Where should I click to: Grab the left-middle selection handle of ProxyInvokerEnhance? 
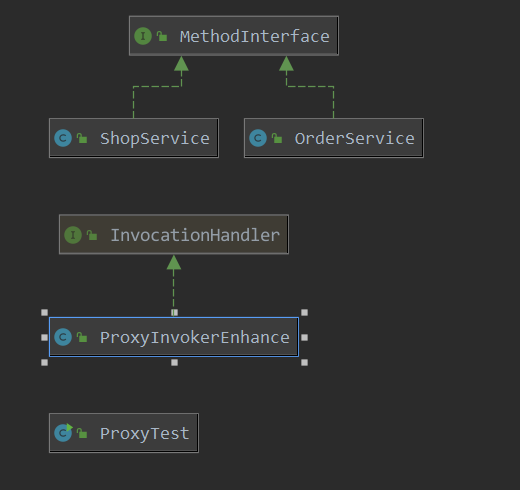coord(44,337)
